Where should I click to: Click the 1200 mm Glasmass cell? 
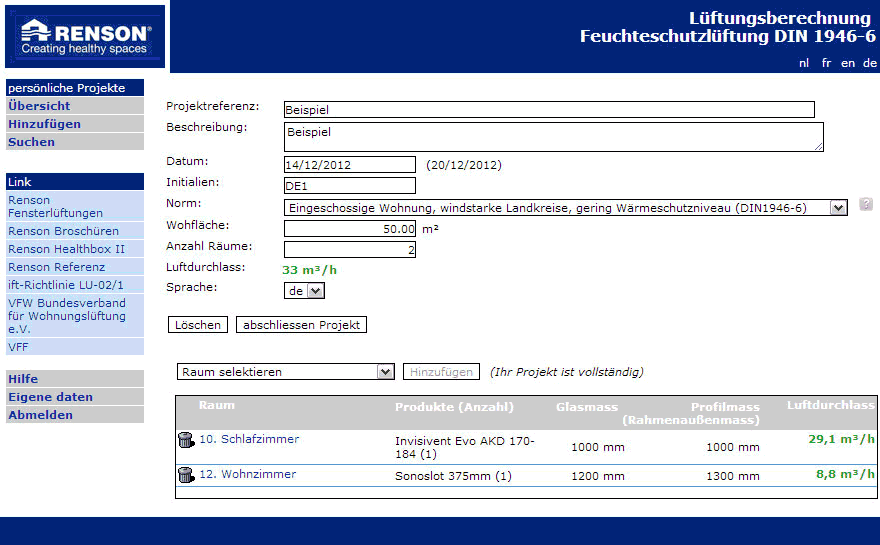598,476
